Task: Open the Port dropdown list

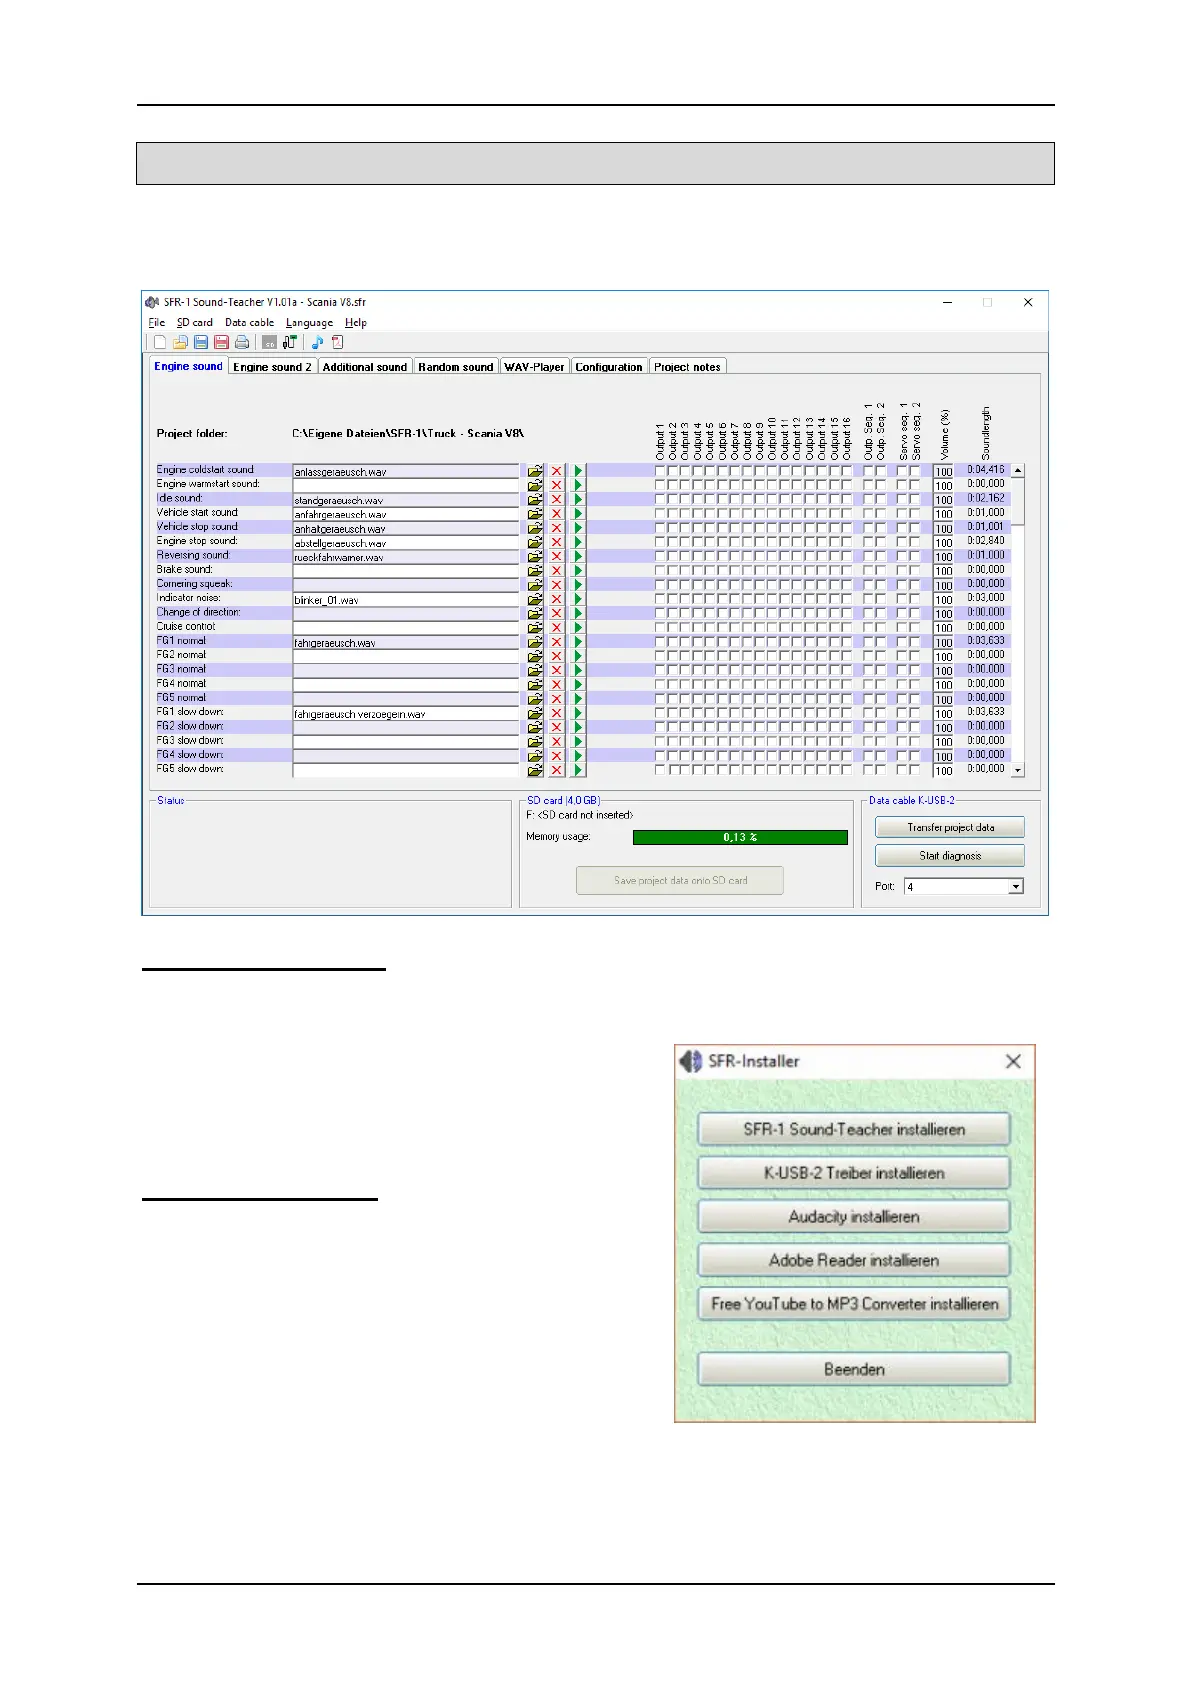Action: pos(1016,886)
